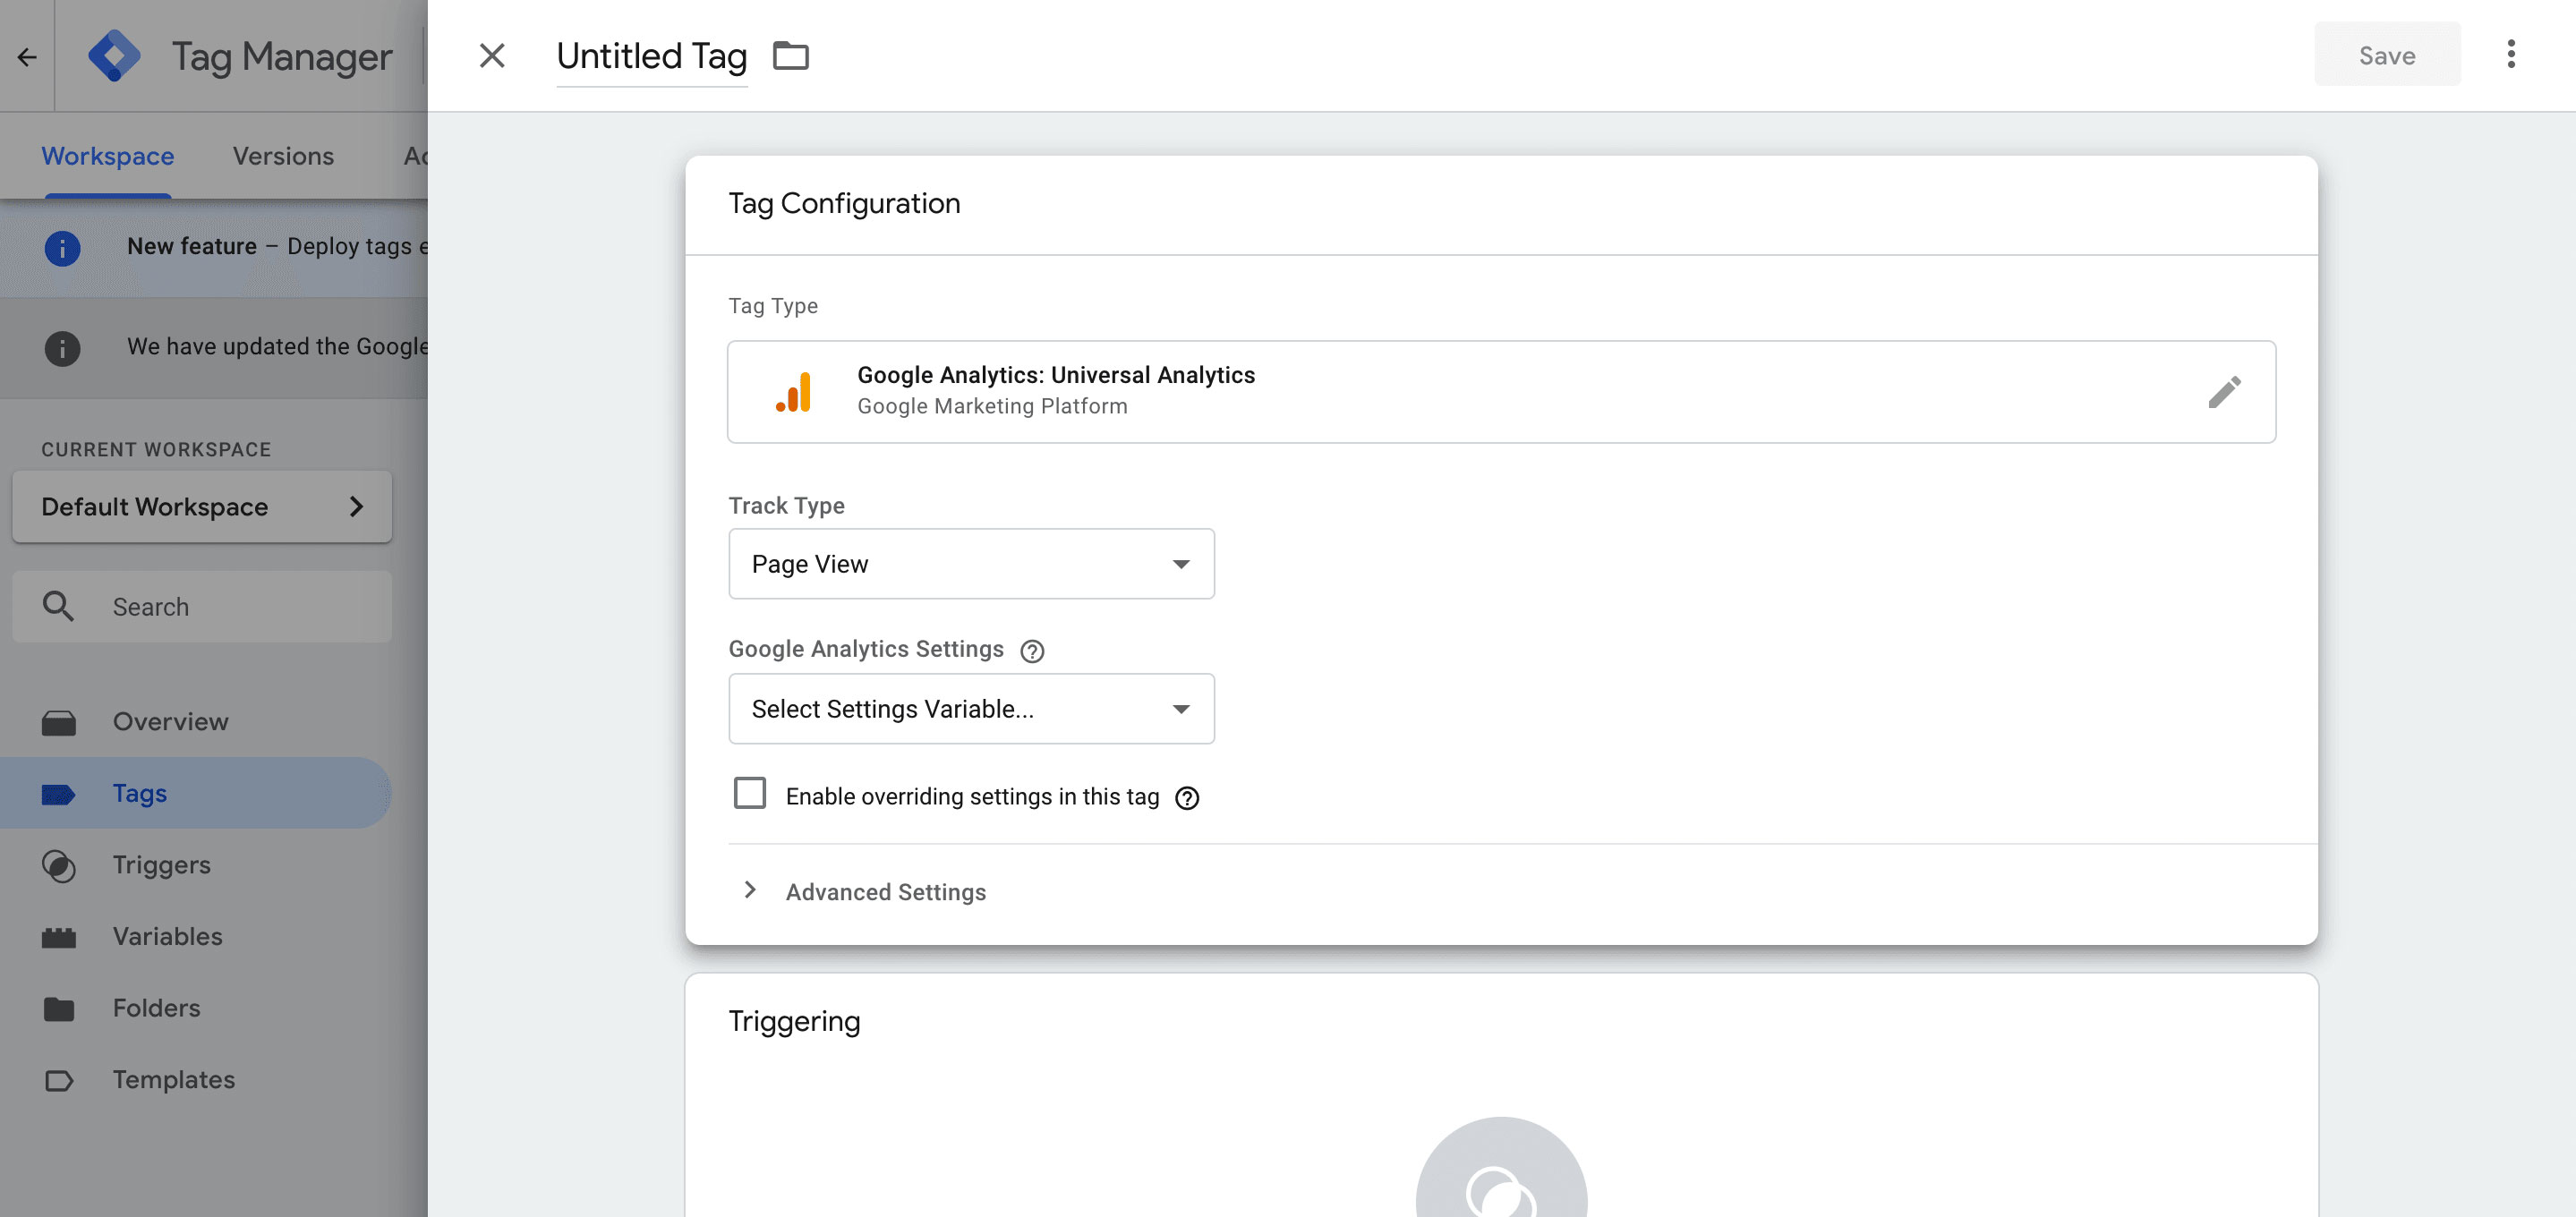This screenshot has height=1217, width=2576.
Task: Click the Save button
Action: 2386,55
